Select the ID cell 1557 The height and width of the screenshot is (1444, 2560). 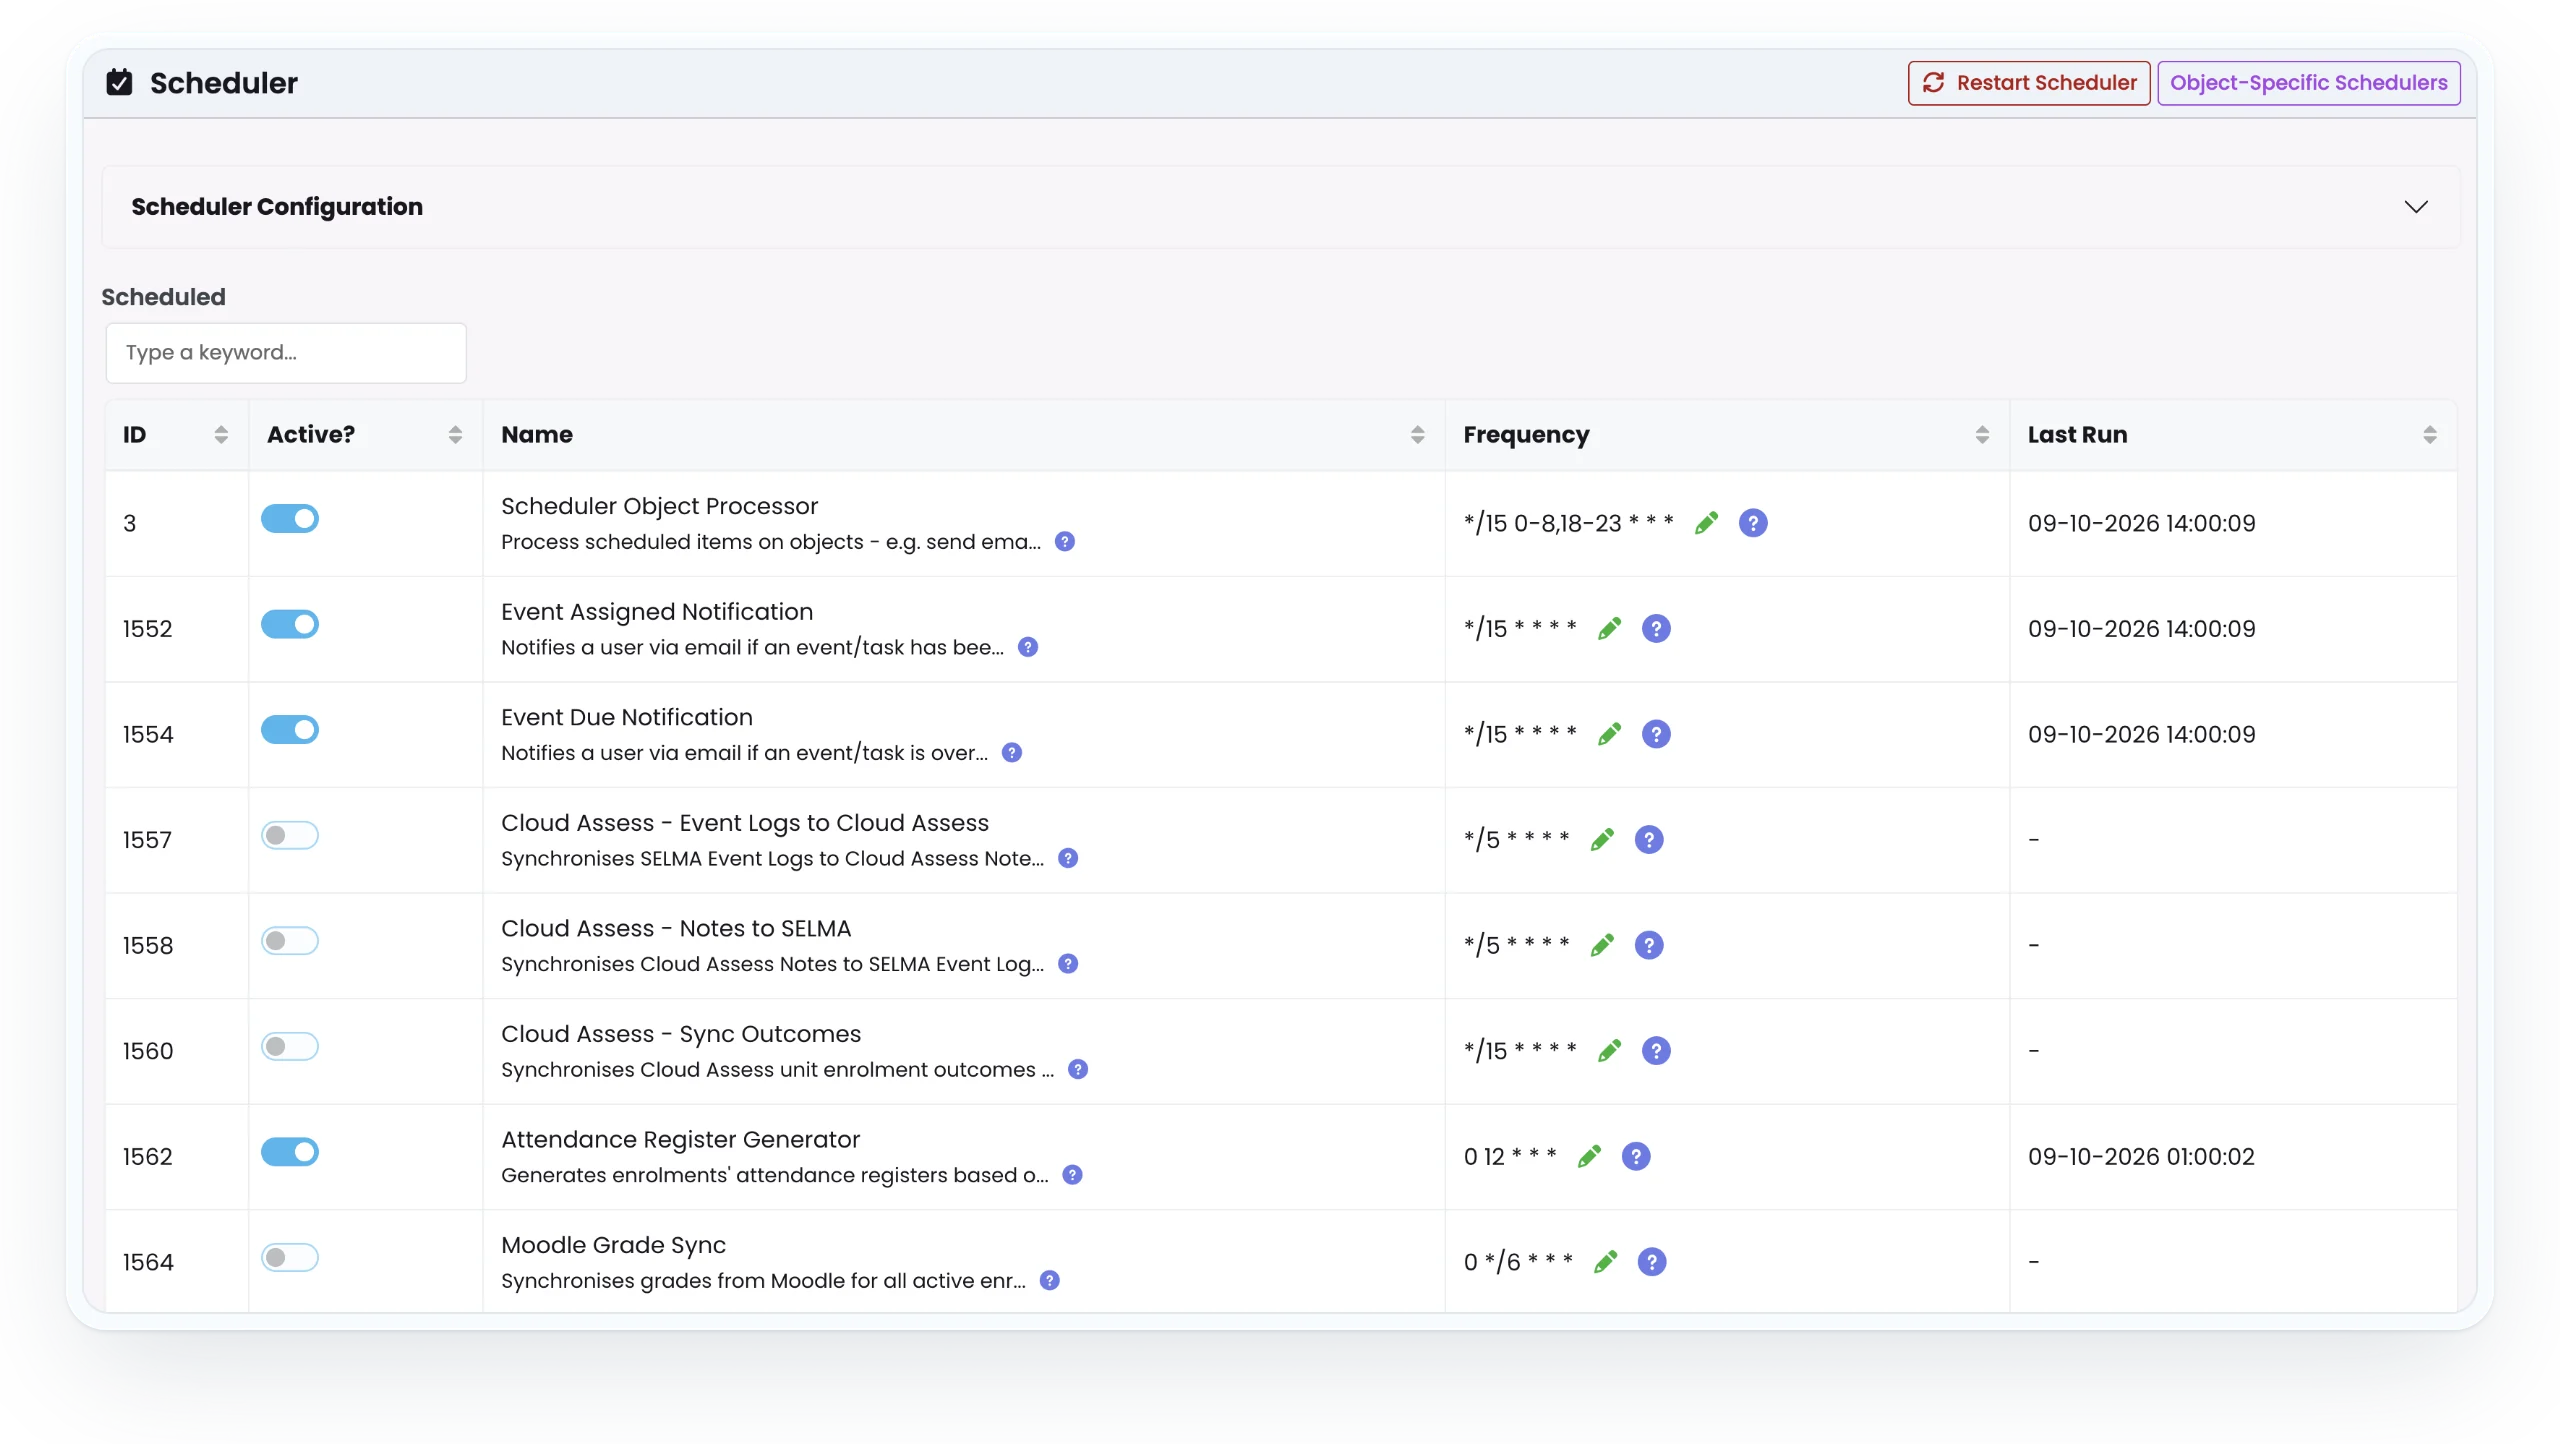point(147,840)
